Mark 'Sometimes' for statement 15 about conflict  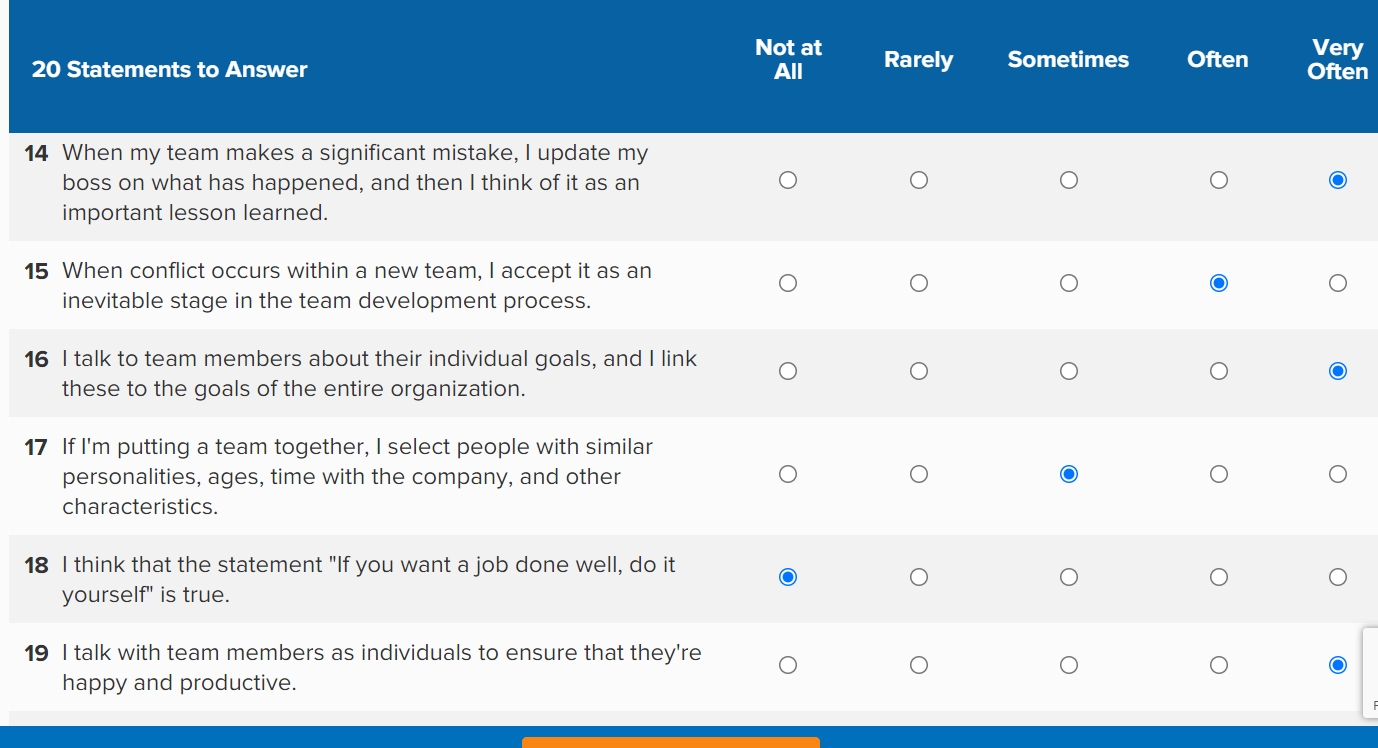tap(1069, 283)
